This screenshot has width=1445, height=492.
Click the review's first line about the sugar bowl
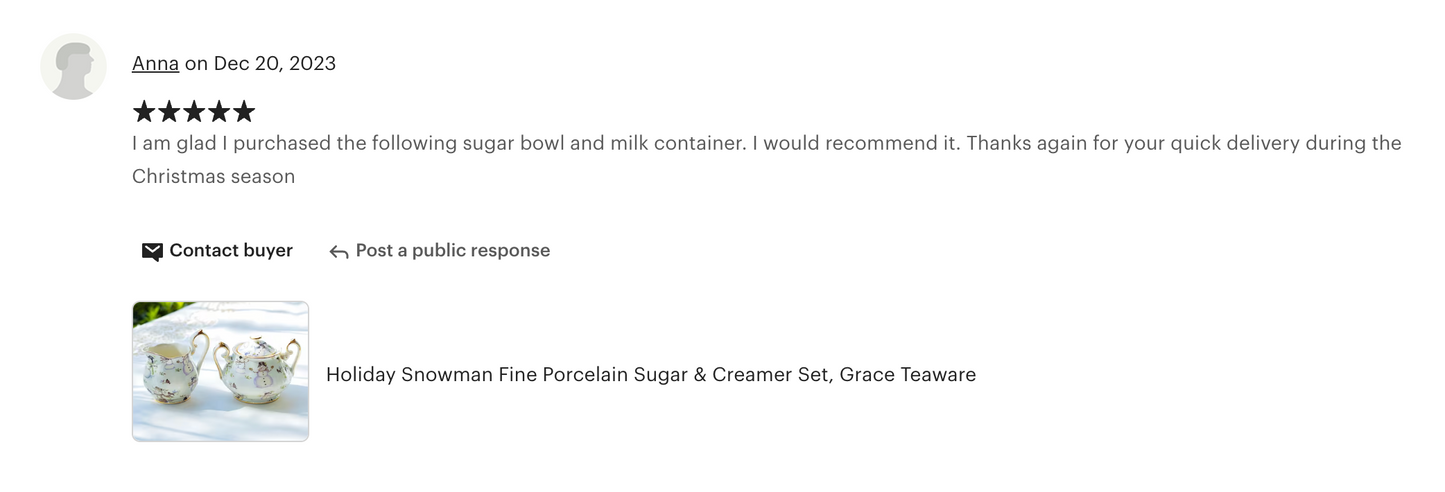click(x=438, y=143)
